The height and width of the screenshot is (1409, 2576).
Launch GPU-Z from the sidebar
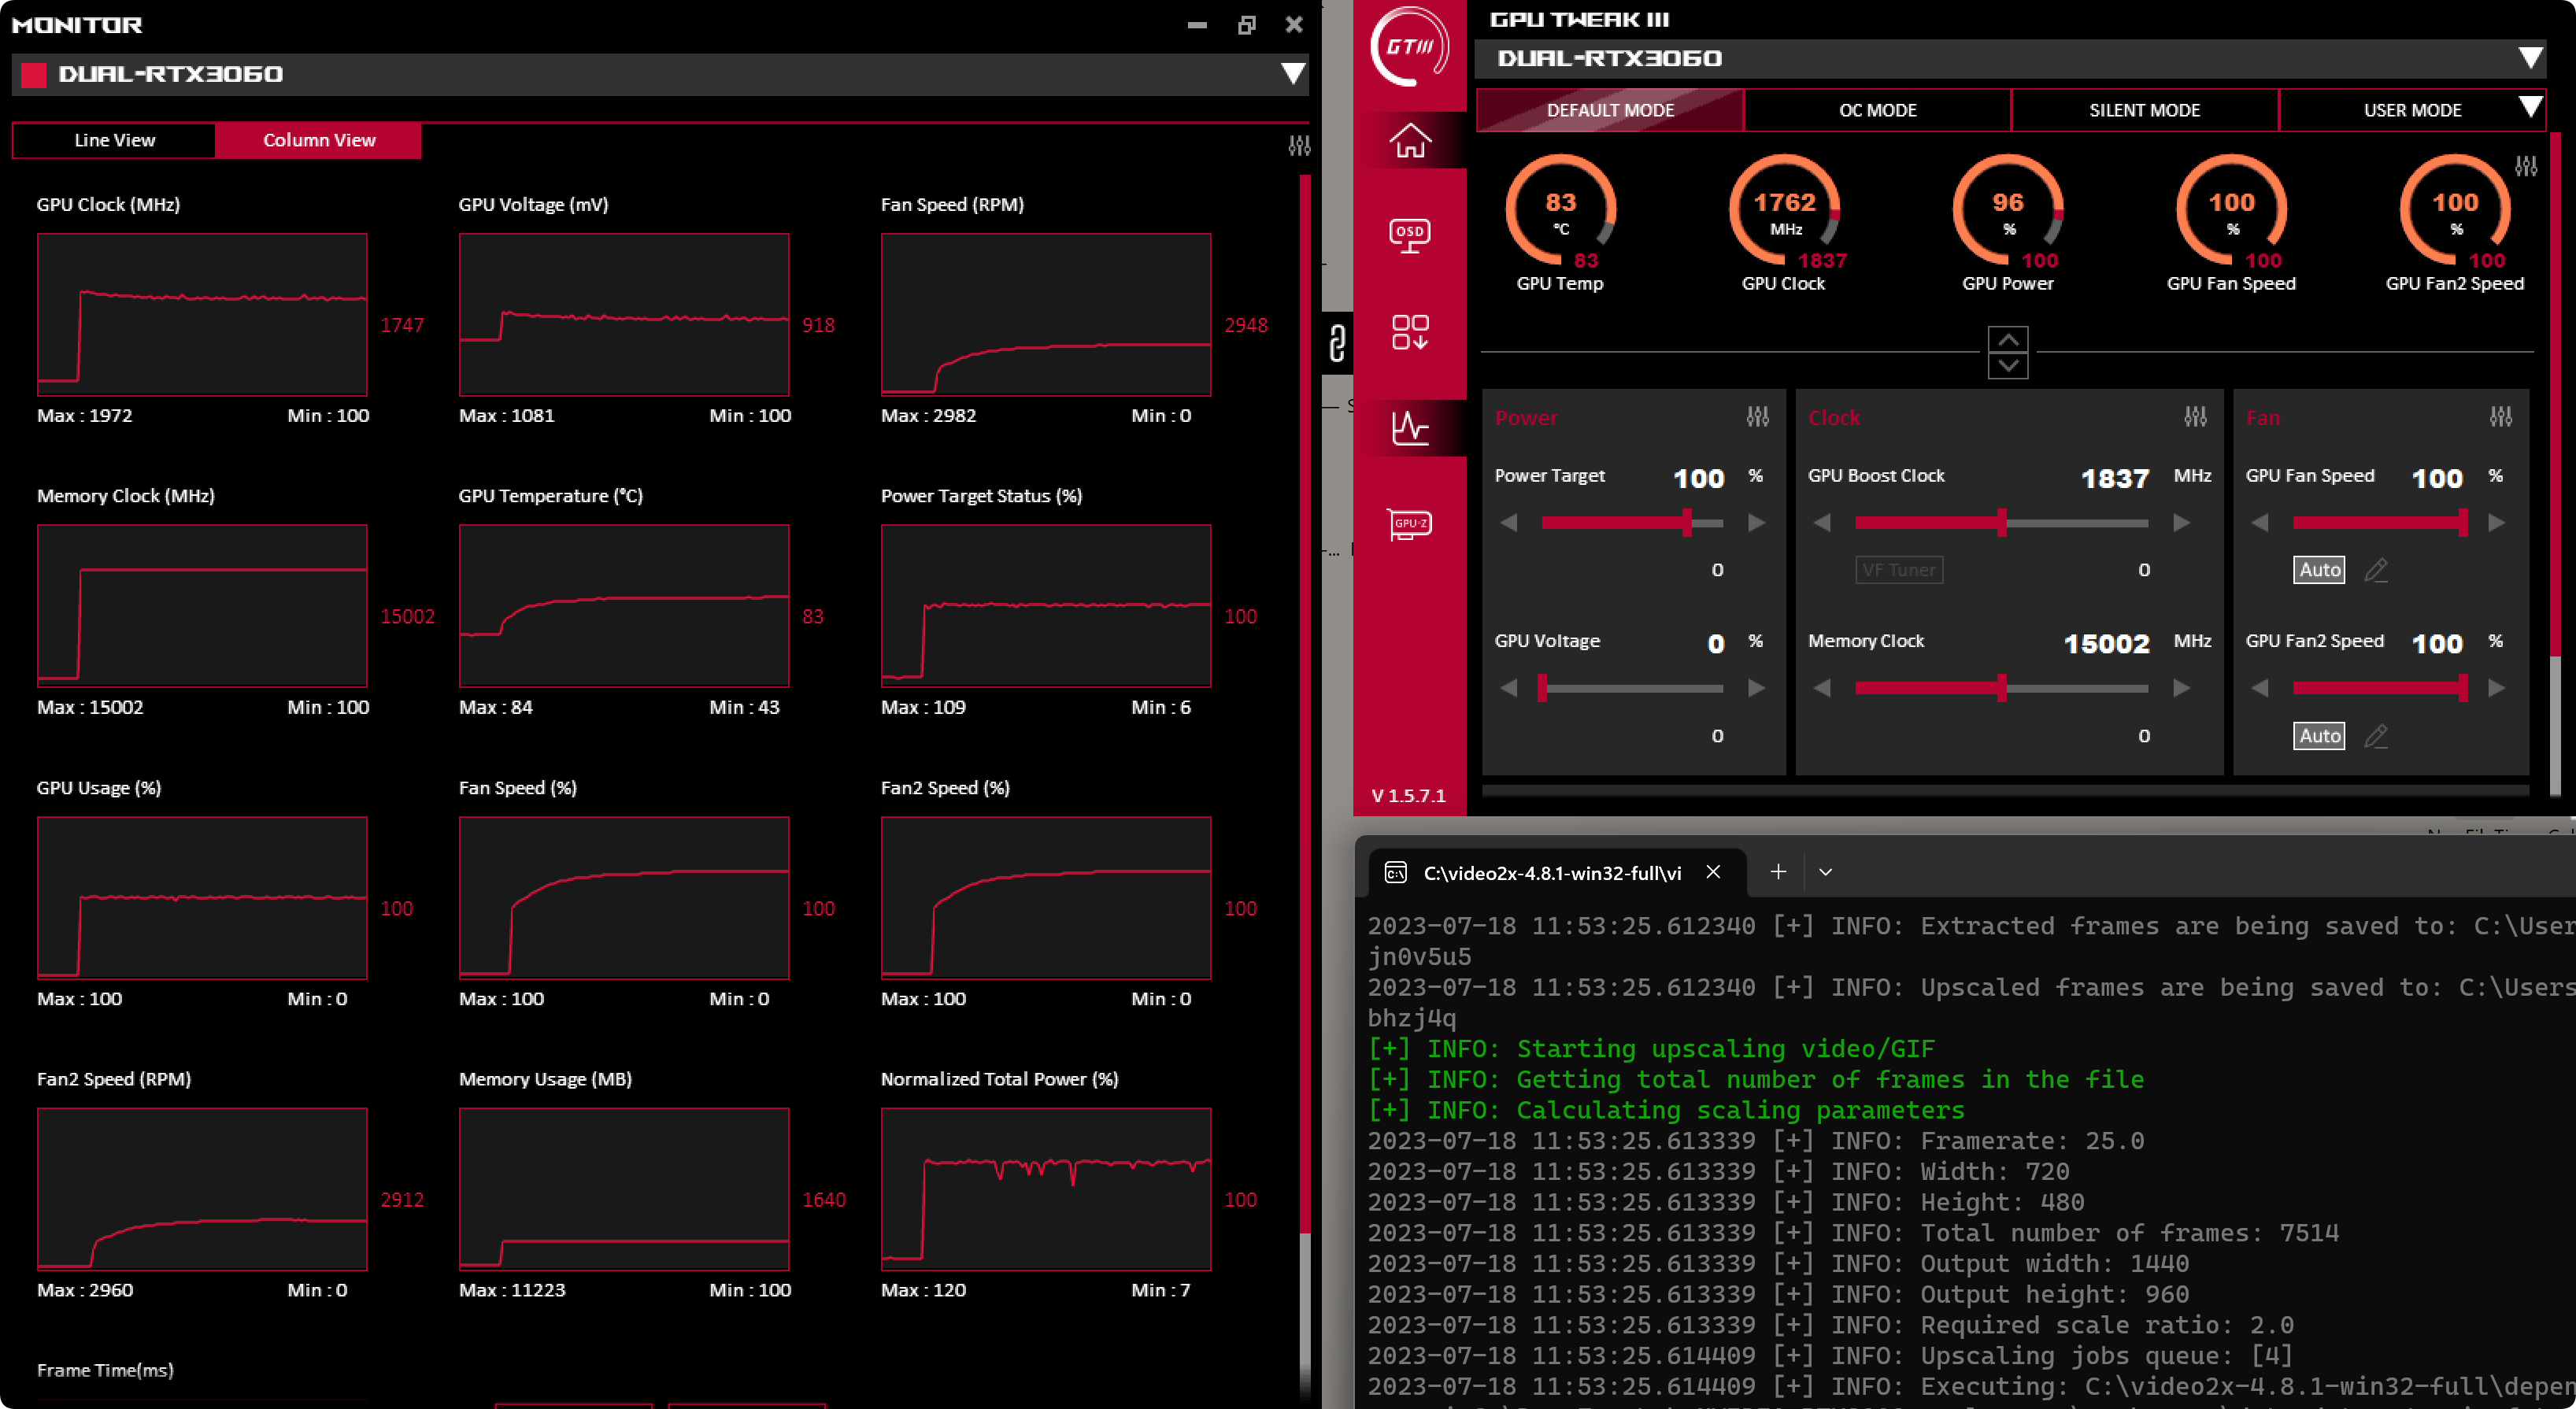coord(1409,524)
